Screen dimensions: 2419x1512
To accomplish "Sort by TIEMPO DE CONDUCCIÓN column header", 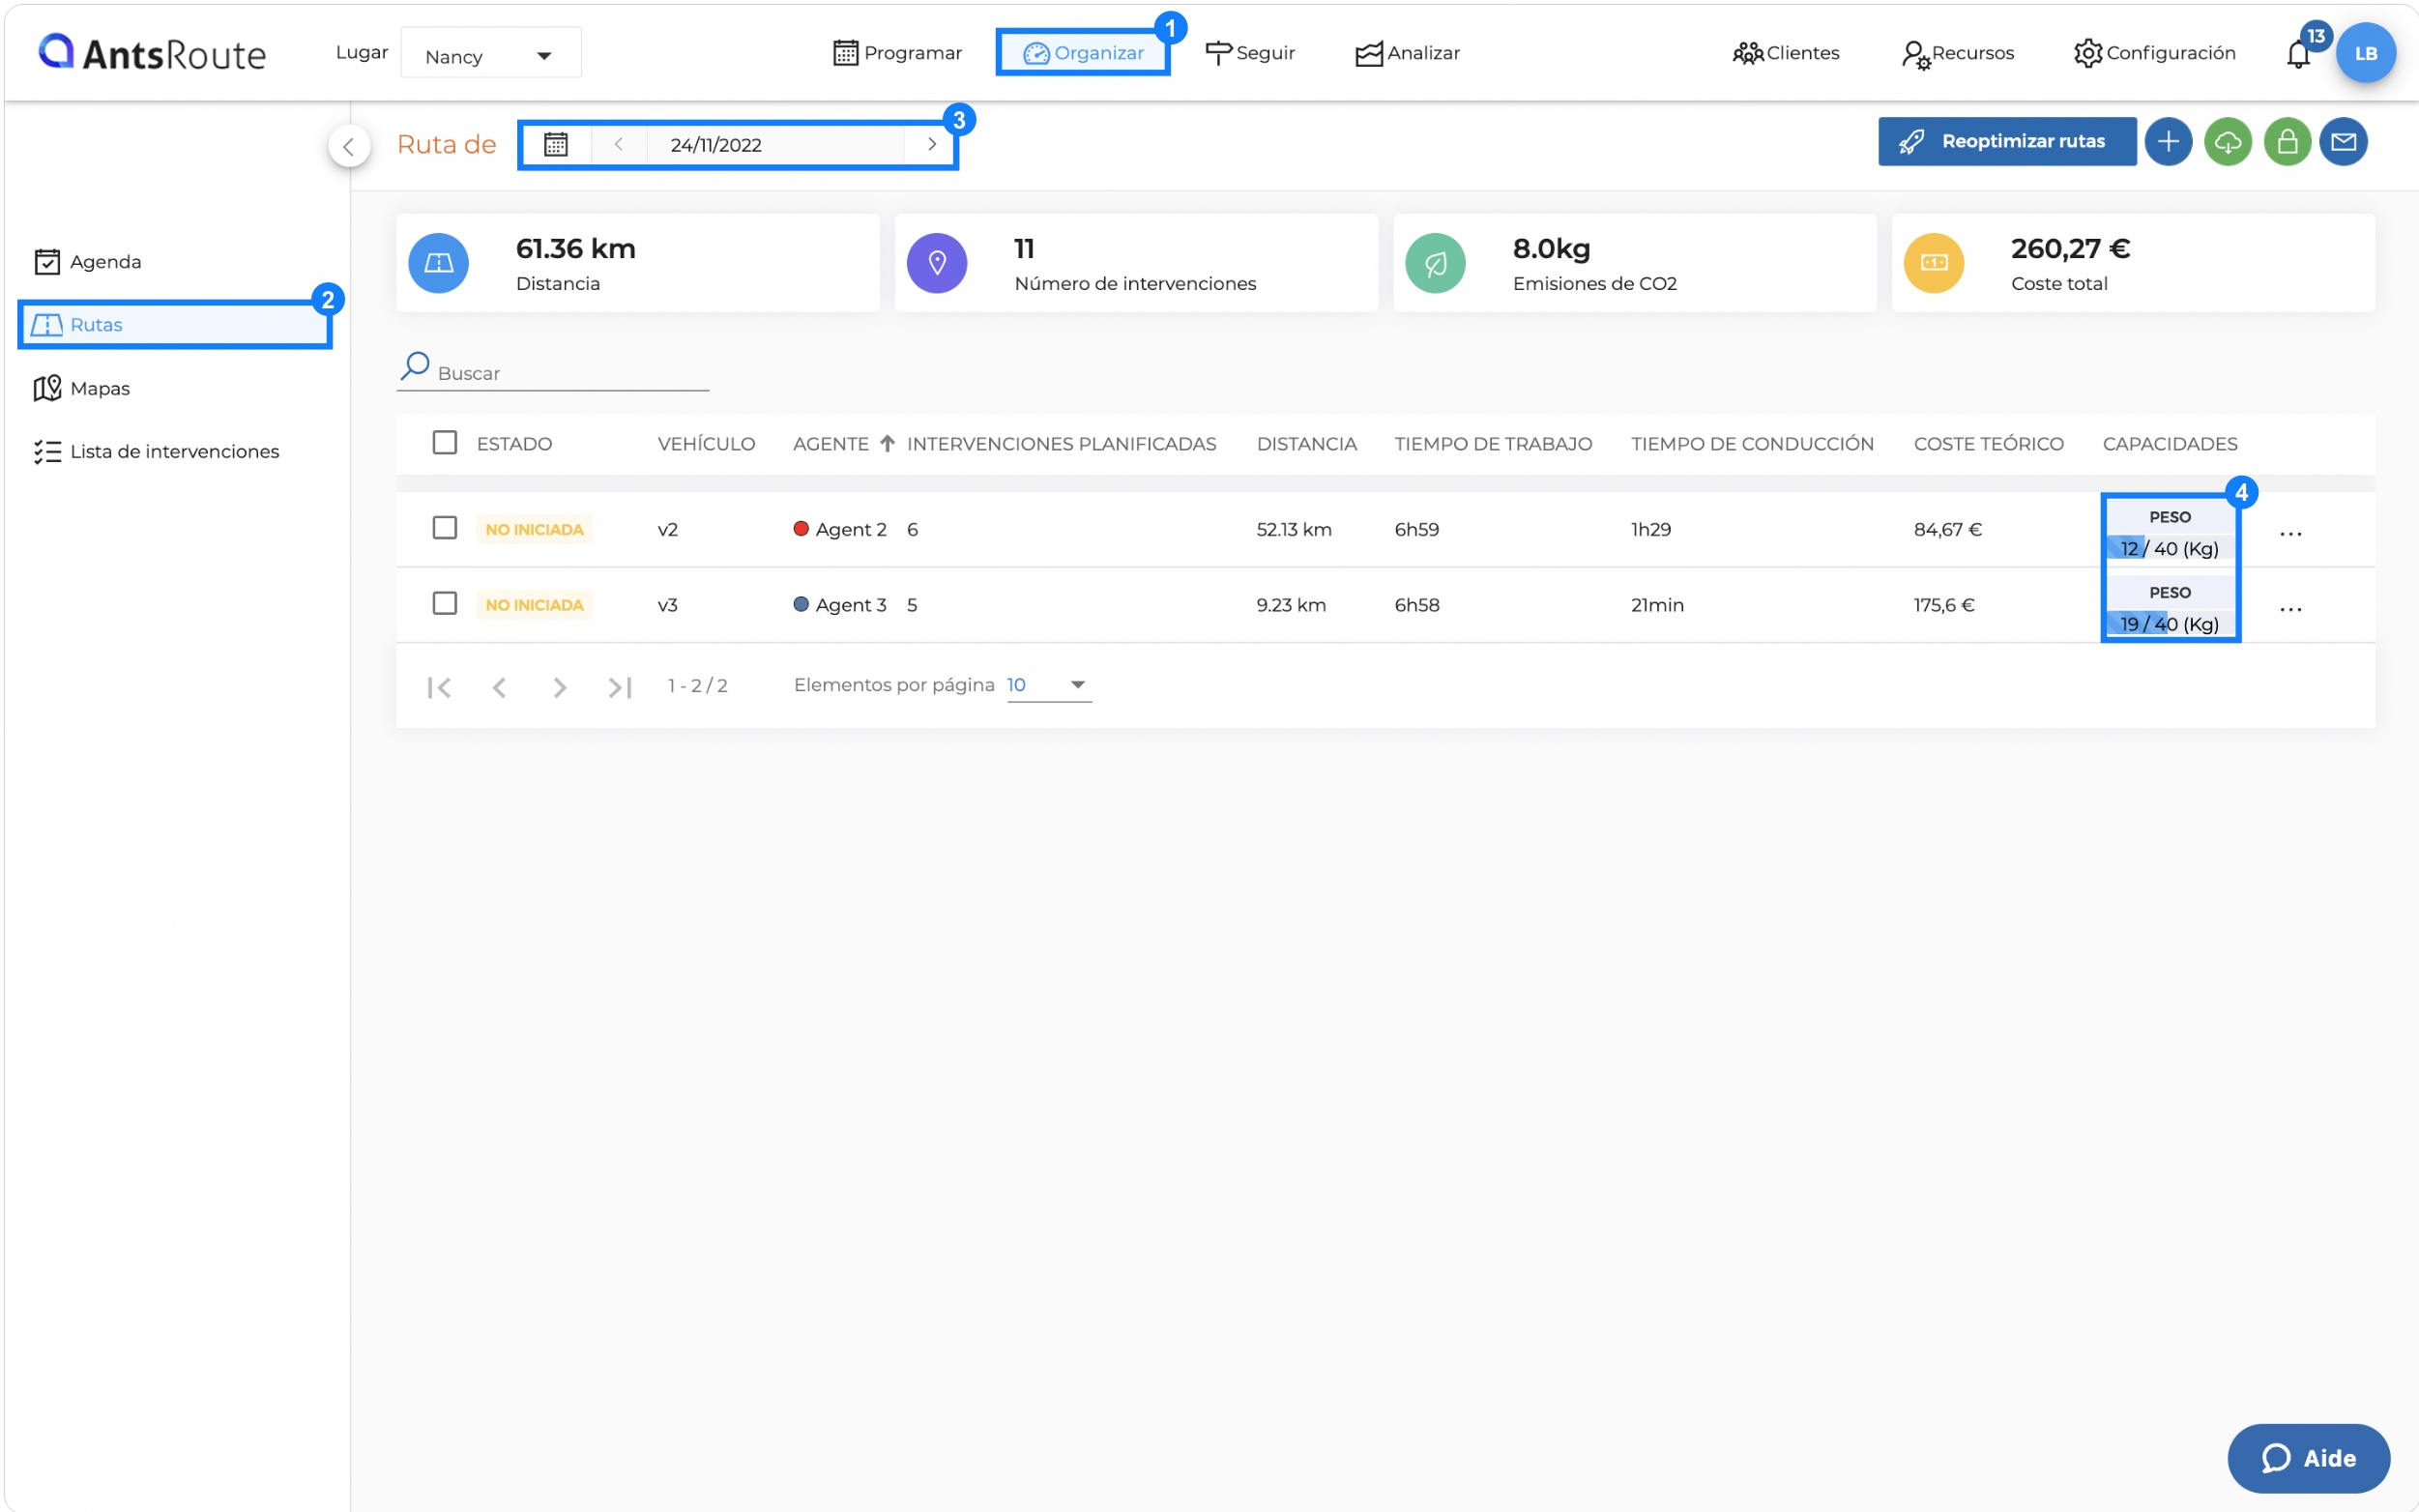I will point(1752,443).
